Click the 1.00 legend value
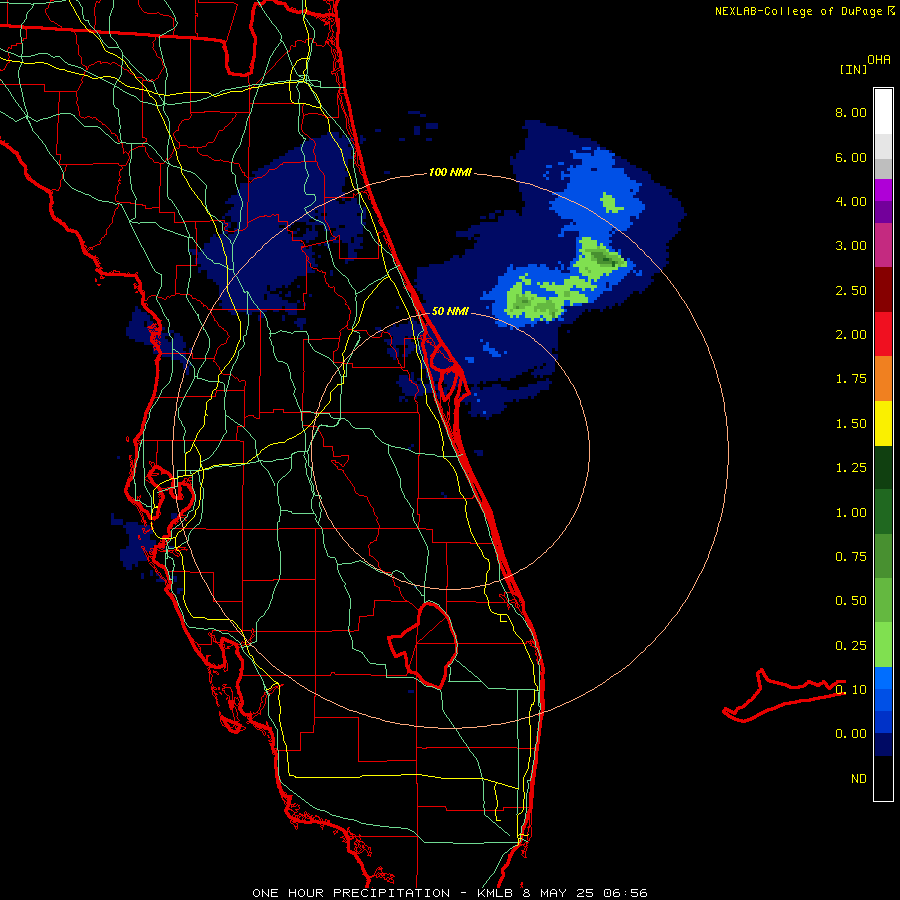 pos(851,513)
